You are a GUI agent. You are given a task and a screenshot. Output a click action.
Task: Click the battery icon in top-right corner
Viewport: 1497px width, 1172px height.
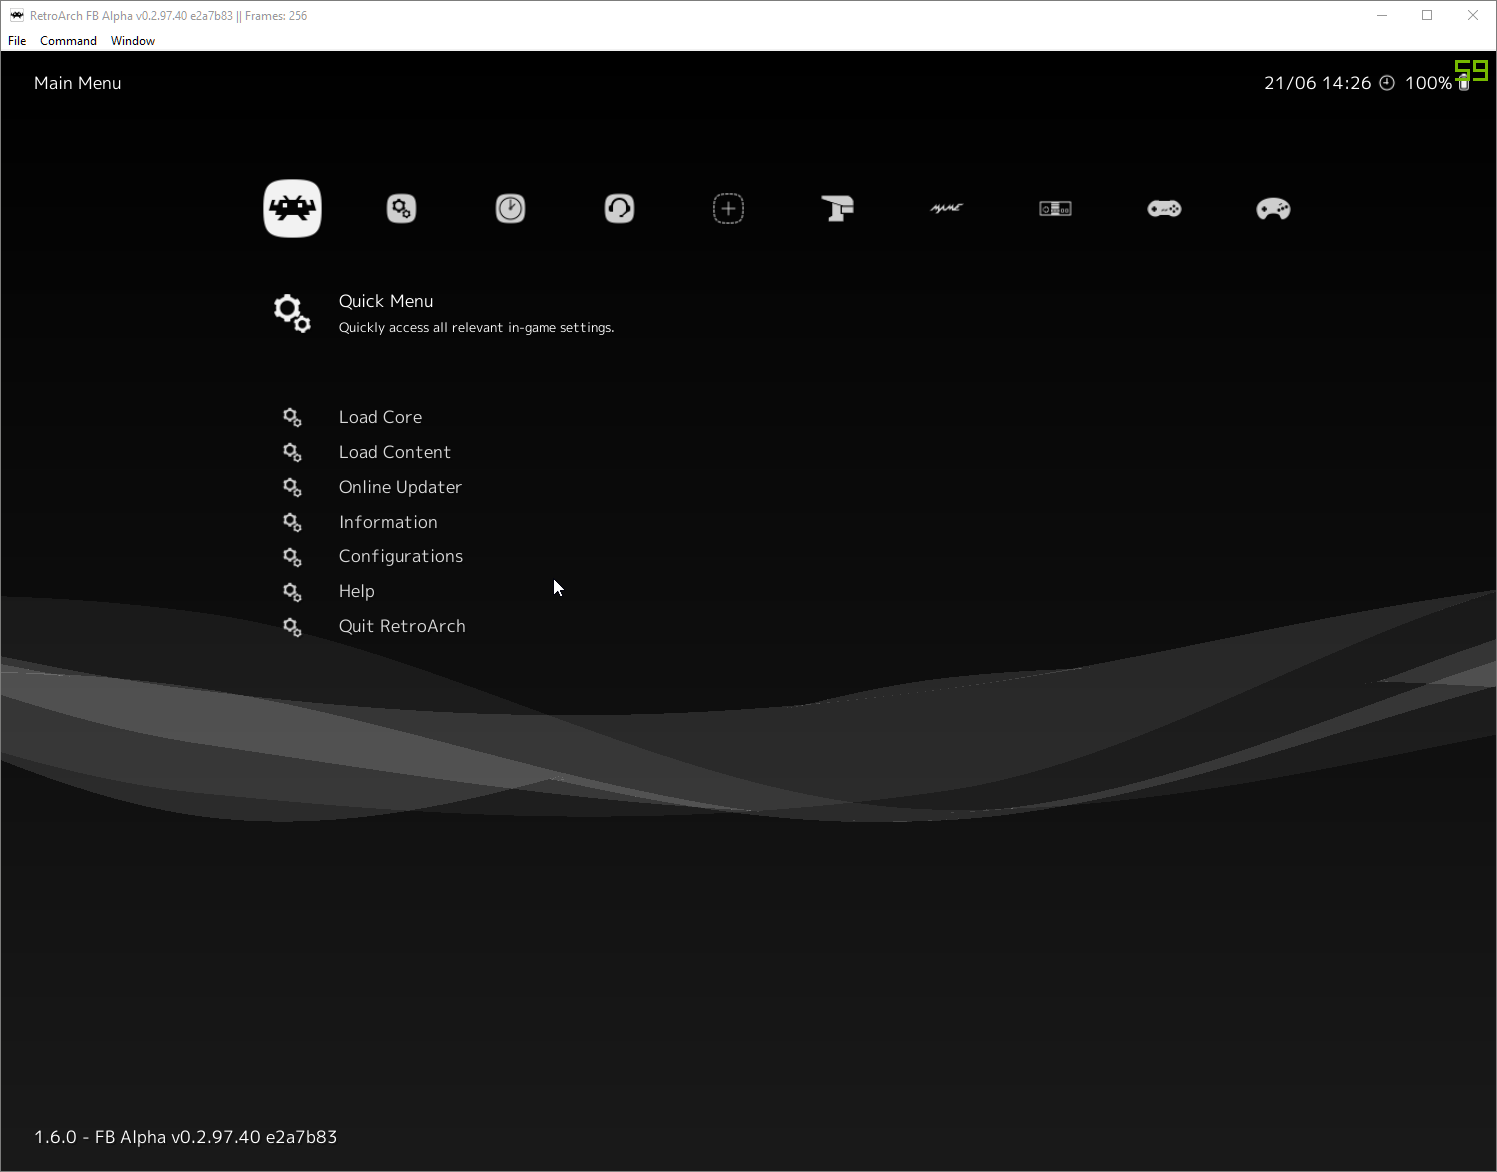tap(1464, 83)
